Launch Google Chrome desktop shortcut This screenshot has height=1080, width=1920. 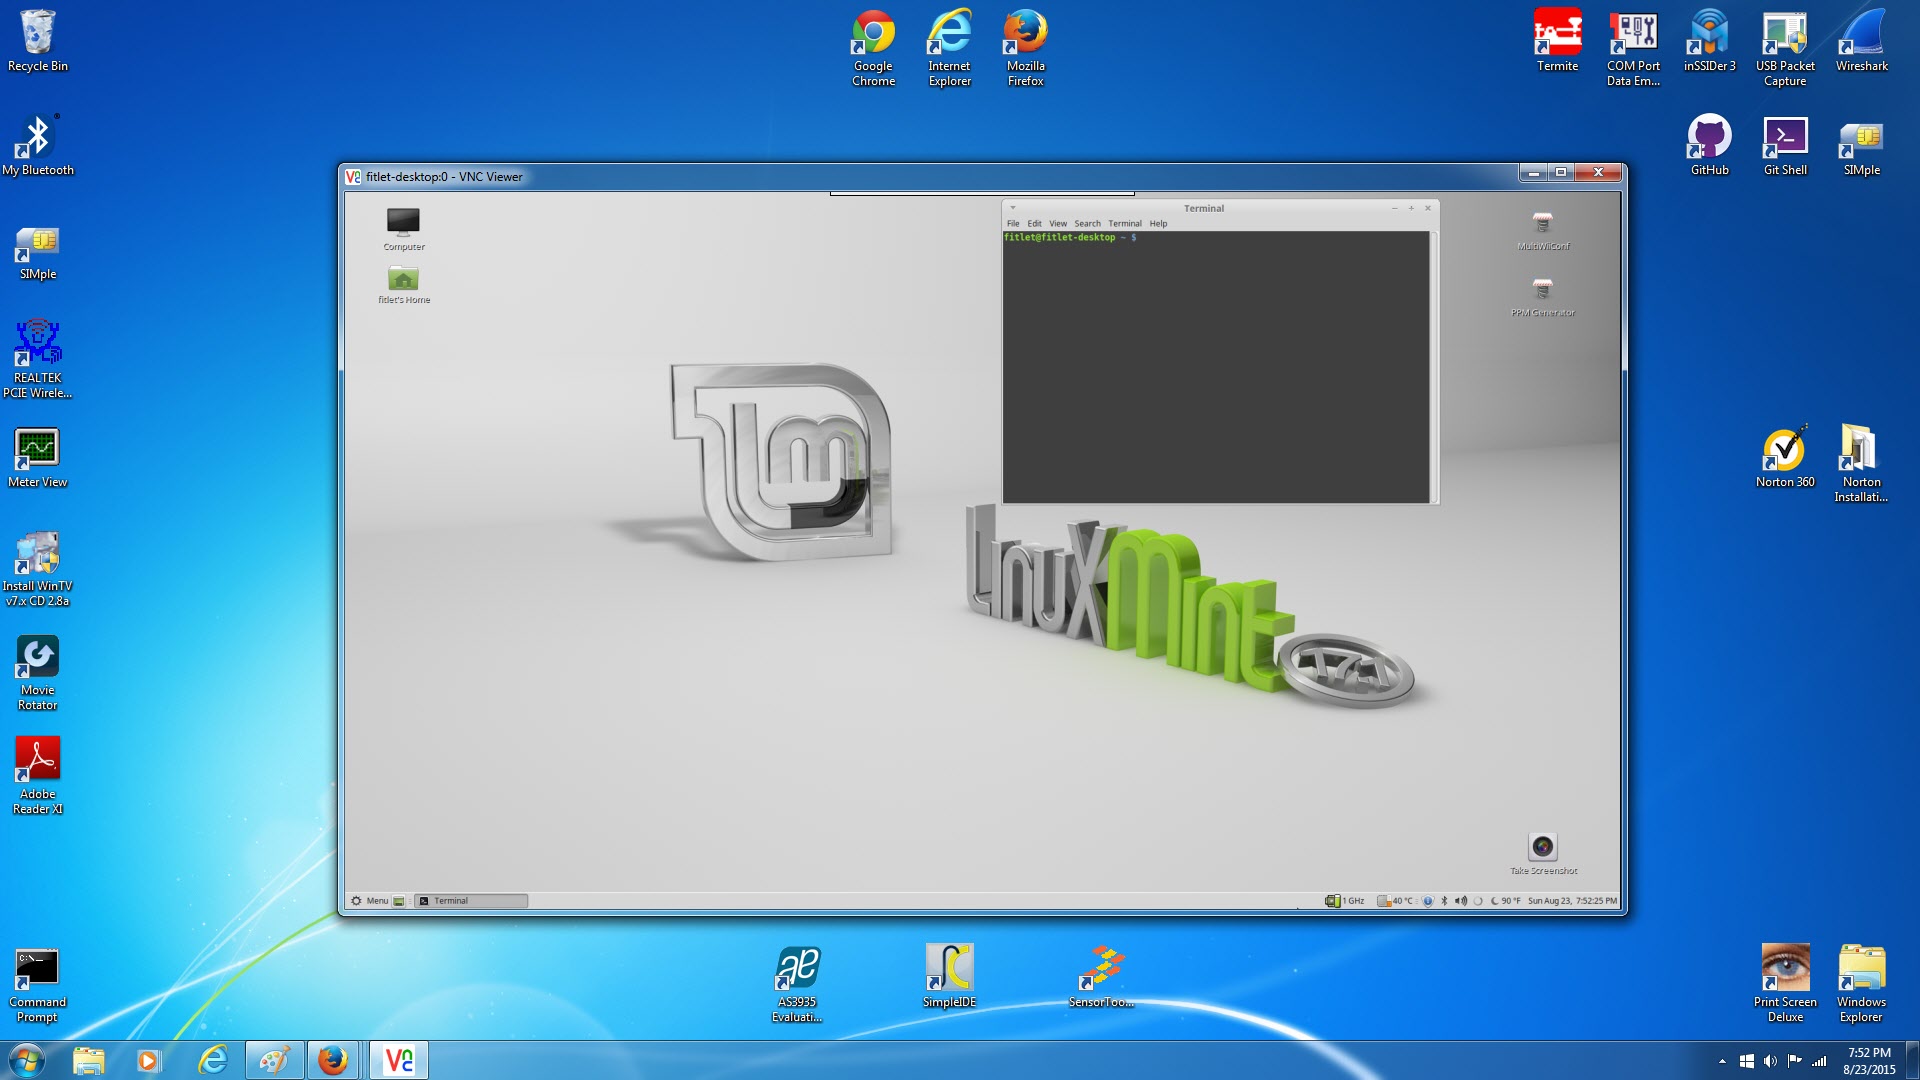pyautogui.click(x=873, y=48)
